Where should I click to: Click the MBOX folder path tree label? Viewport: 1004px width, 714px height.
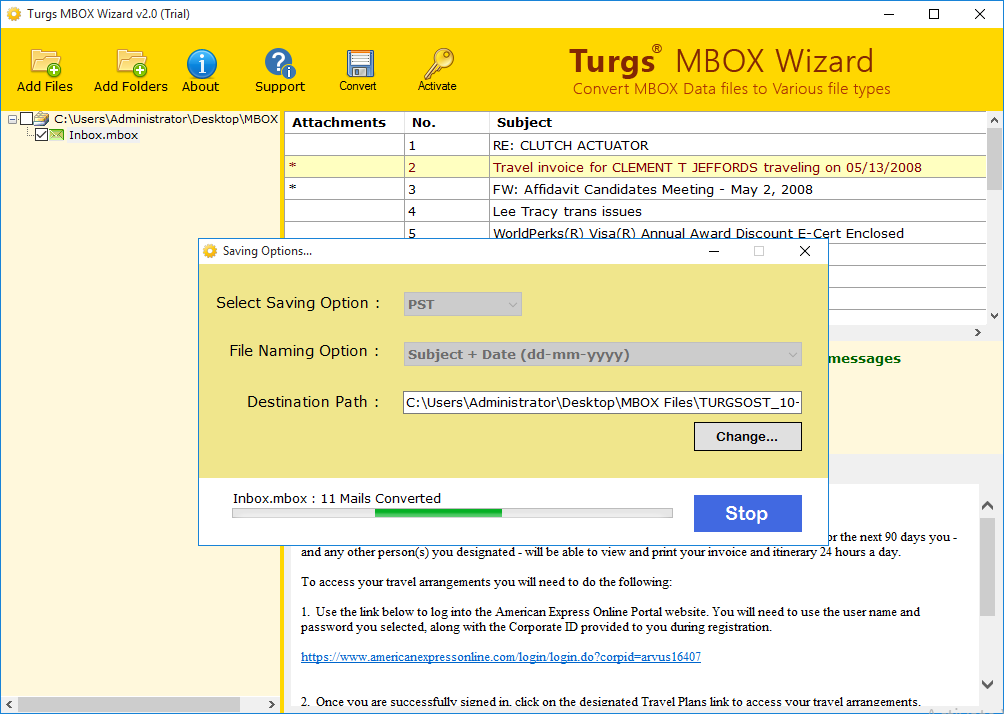coord(166,118)
